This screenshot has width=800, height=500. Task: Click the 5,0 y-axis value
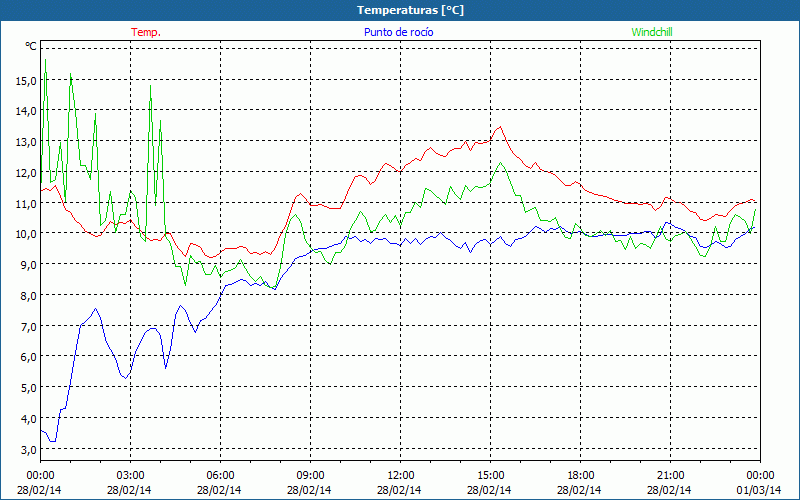29,388
